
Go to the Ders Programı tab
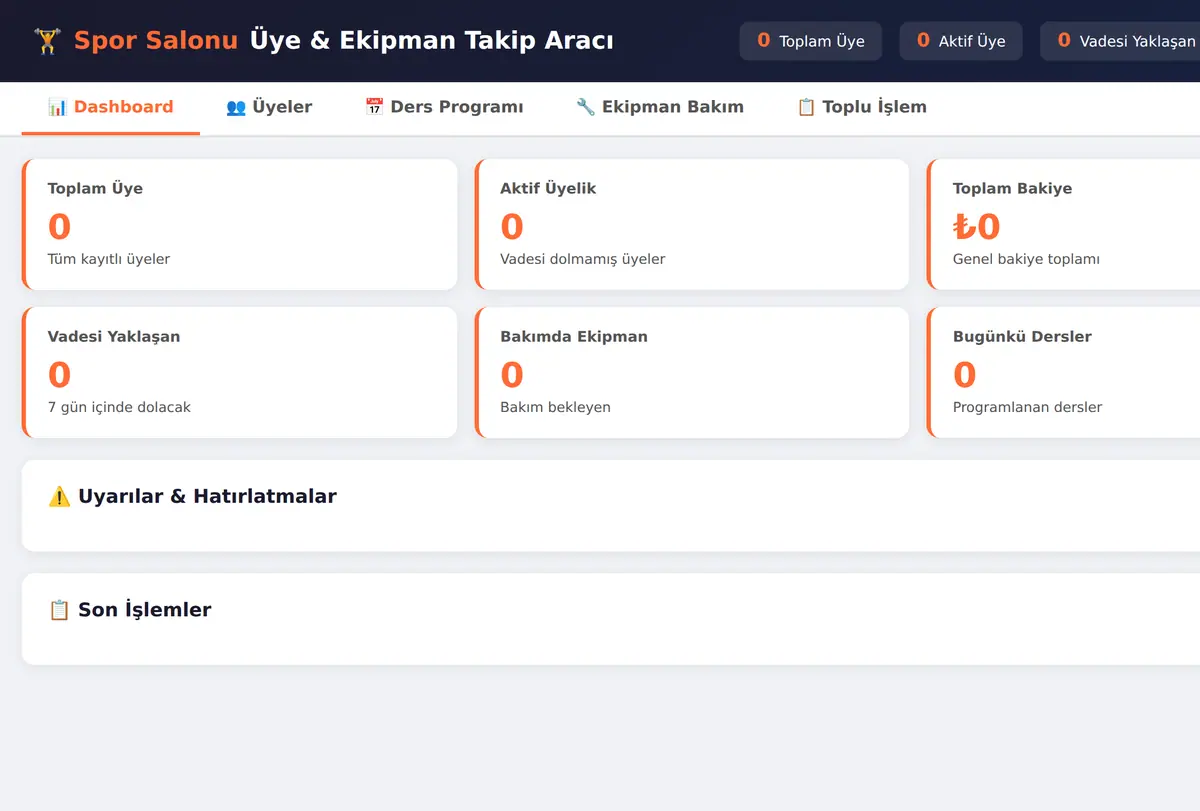coord(444,108)
